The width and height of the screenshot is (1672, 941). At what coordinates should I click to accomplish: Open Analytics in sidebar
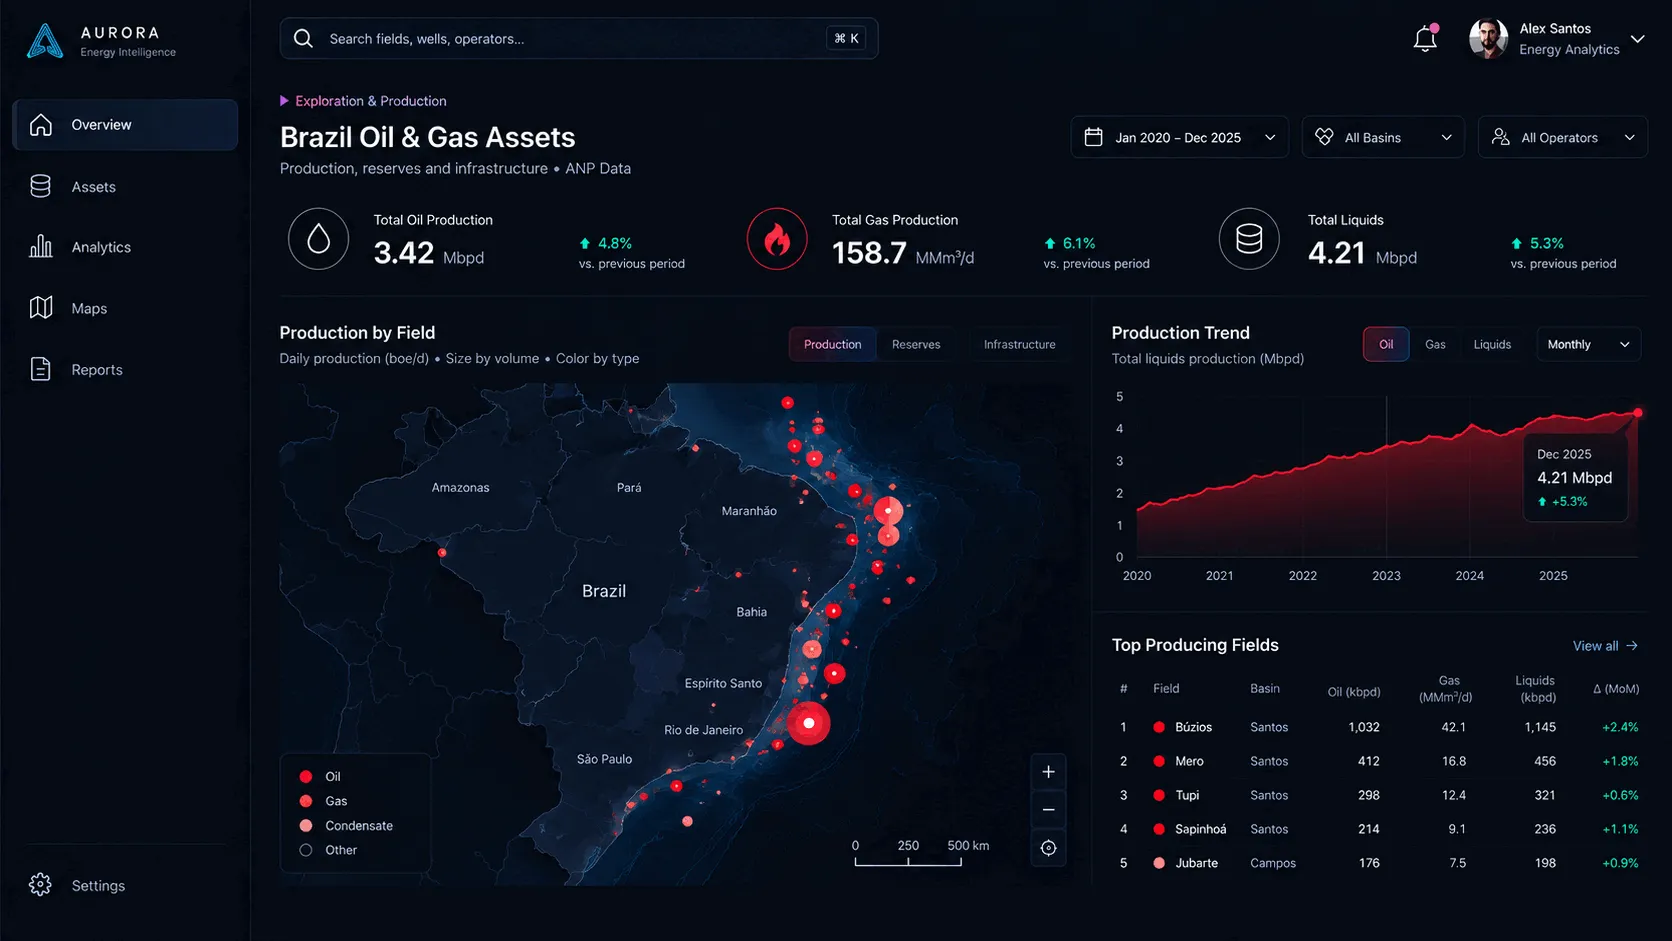pyautogui.click(x=125, y=247)
